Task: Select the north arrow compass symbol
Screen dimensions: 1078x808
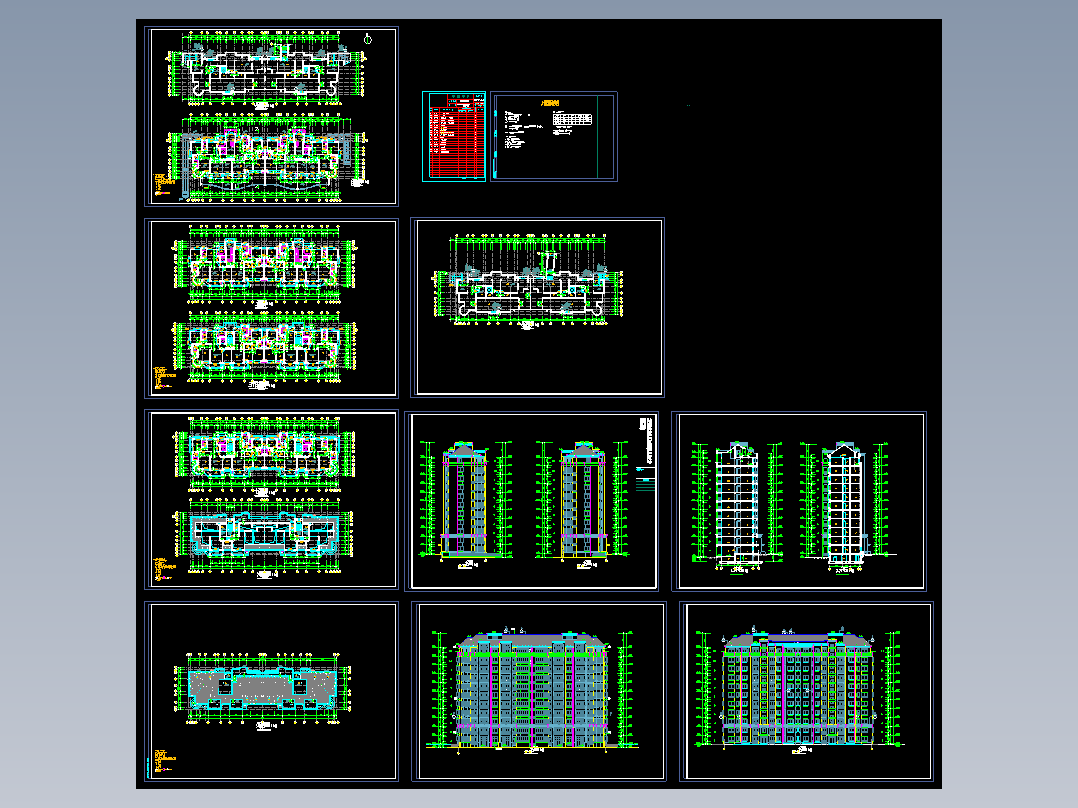Action: (x=368, y=40)
